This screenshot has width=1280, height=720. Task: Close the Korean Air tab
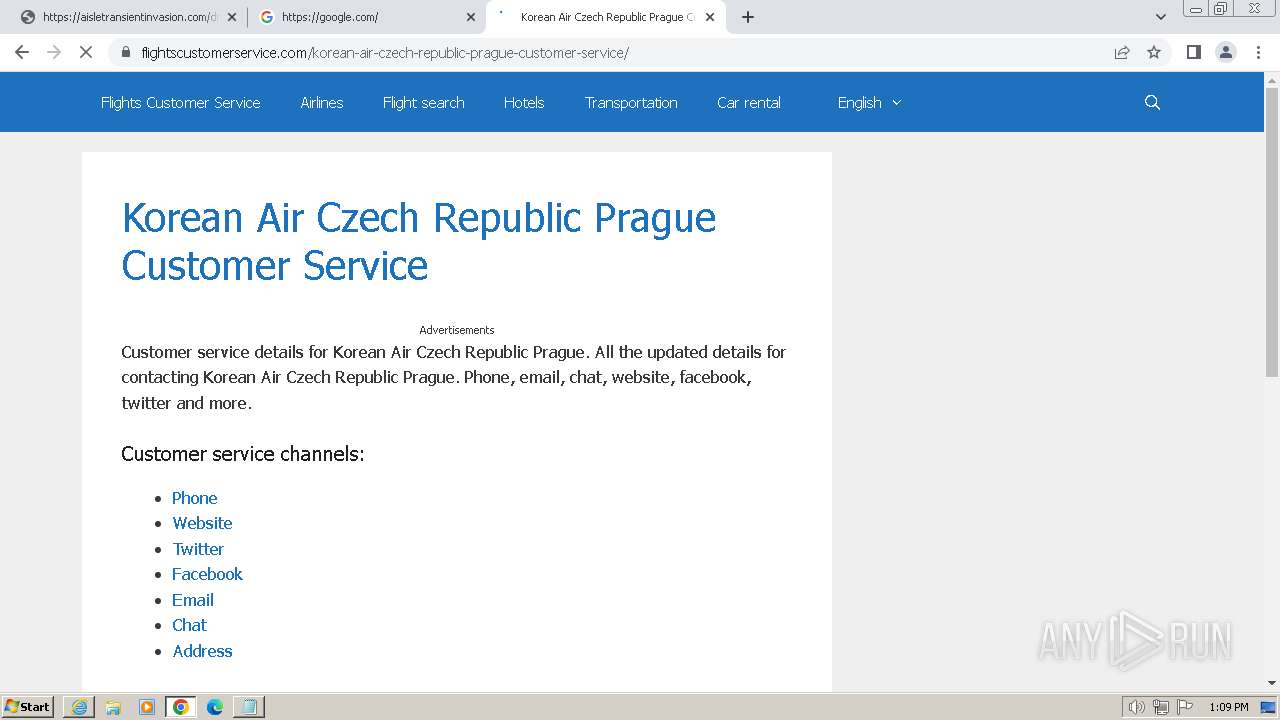point(710,17)
